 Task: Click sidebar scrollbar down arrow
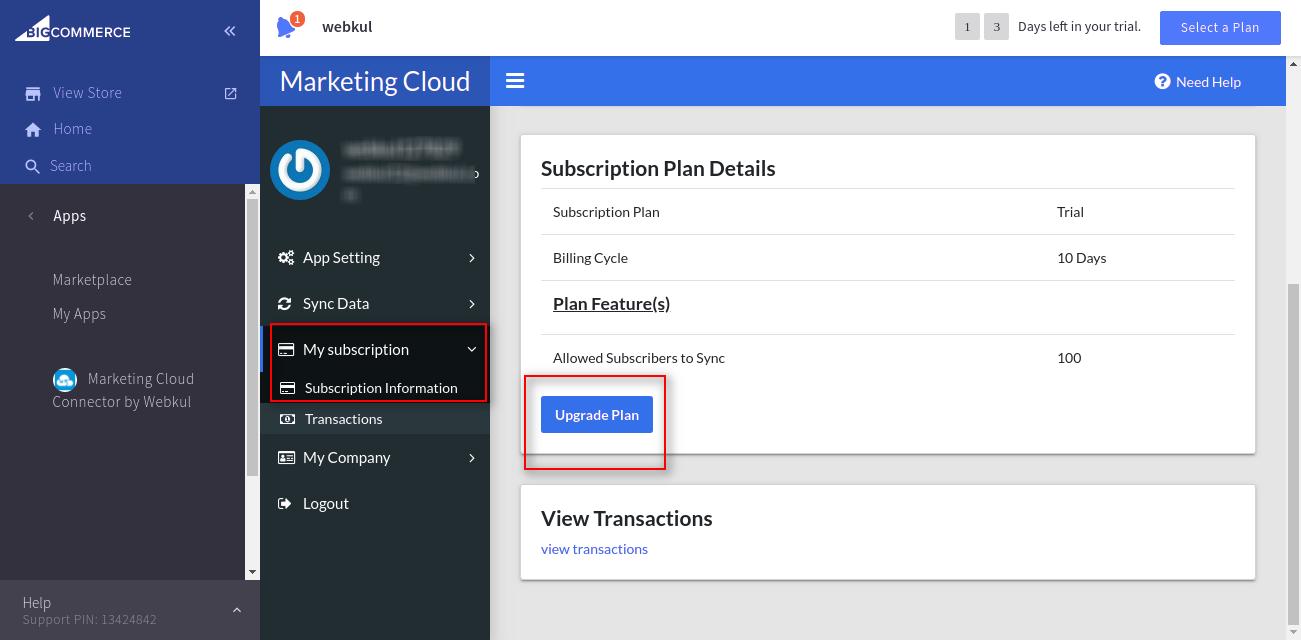point(252,572)
